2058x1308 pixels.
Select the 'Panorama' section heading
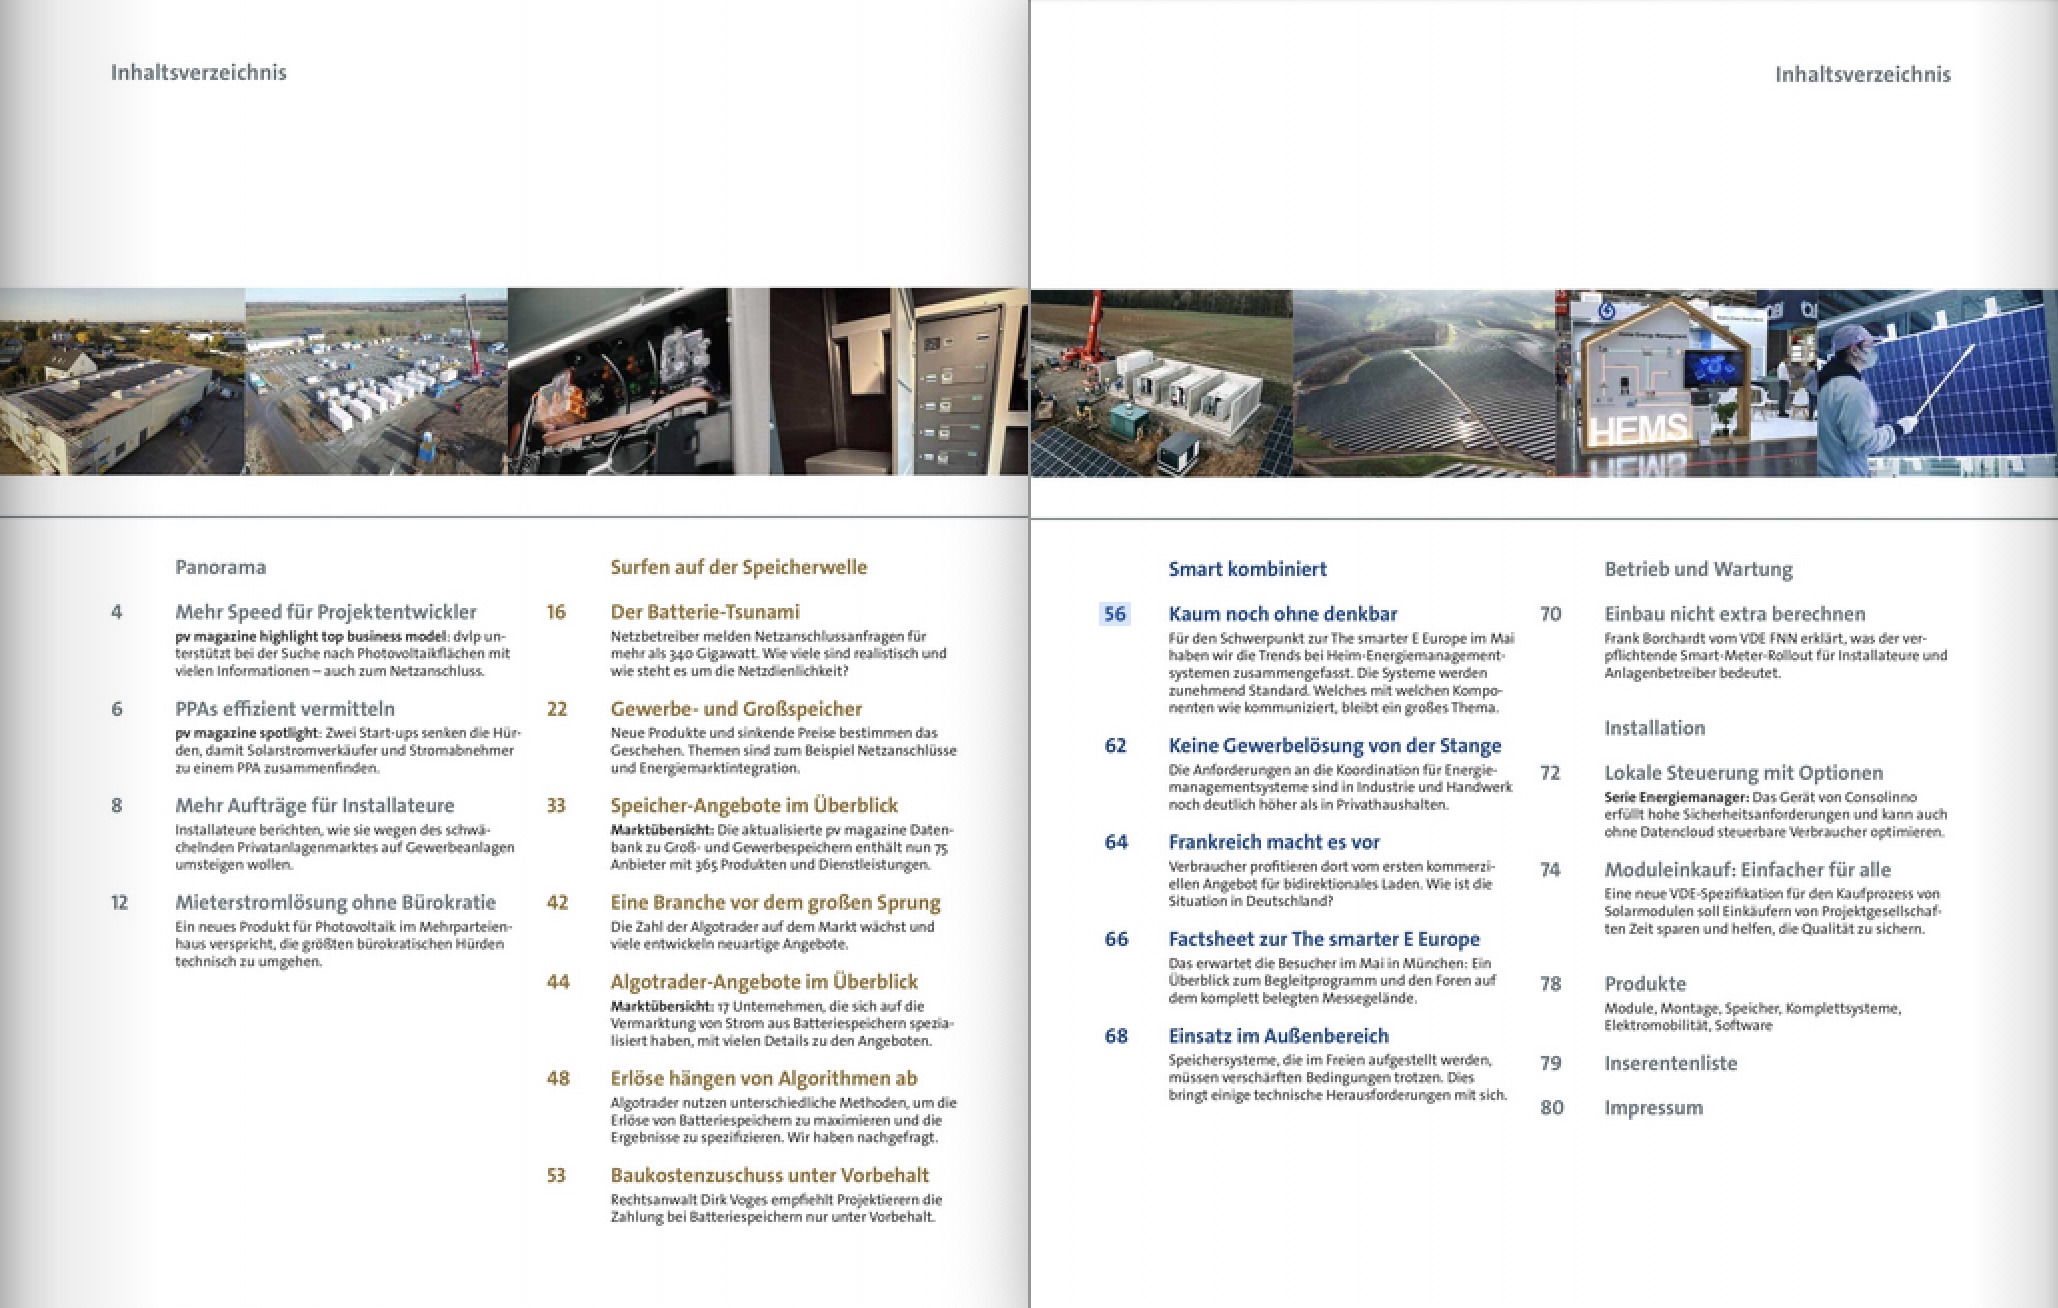coord(220,568)
